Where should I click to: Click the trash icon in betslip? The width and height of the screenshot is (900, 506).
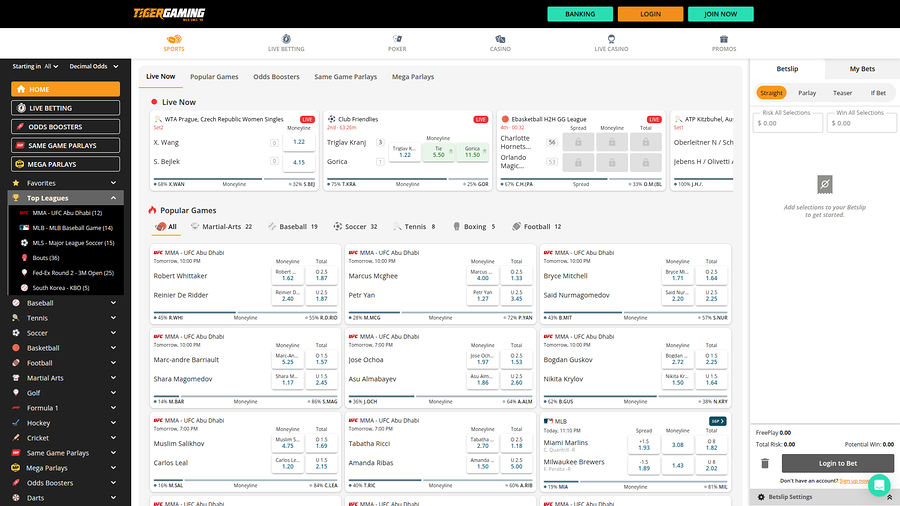pyautogui.click(x=765, y=463)
